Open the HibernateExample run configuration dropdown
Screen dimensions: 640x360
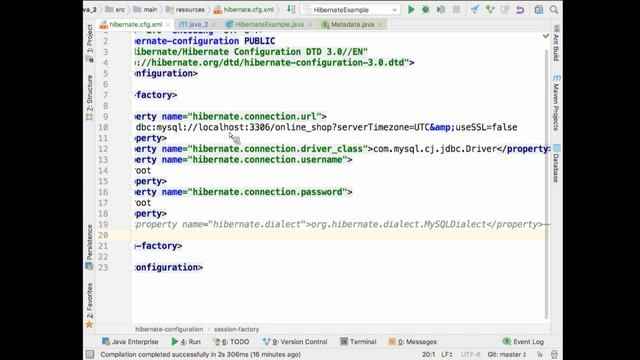point(350,9)
